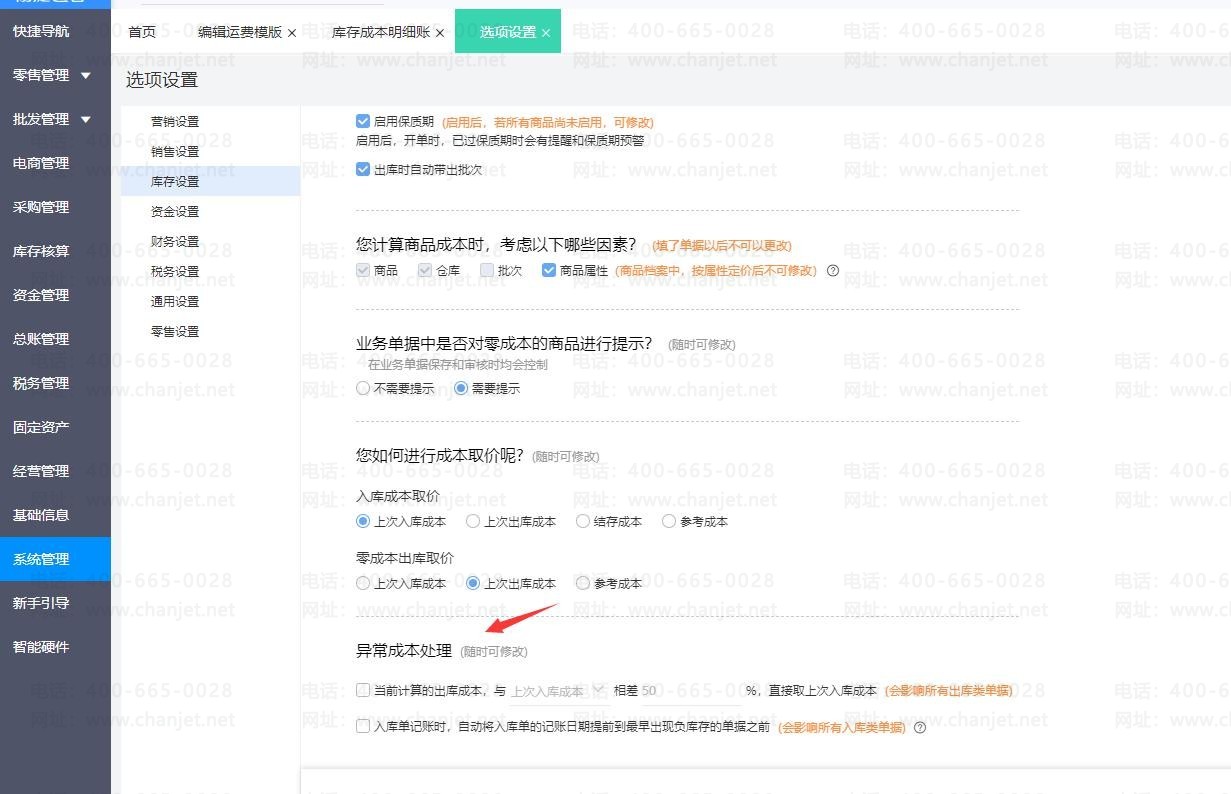1231x794 pixels.
Task: Toggle 出库时自动带出批次 checkbox
Action: 363,170
